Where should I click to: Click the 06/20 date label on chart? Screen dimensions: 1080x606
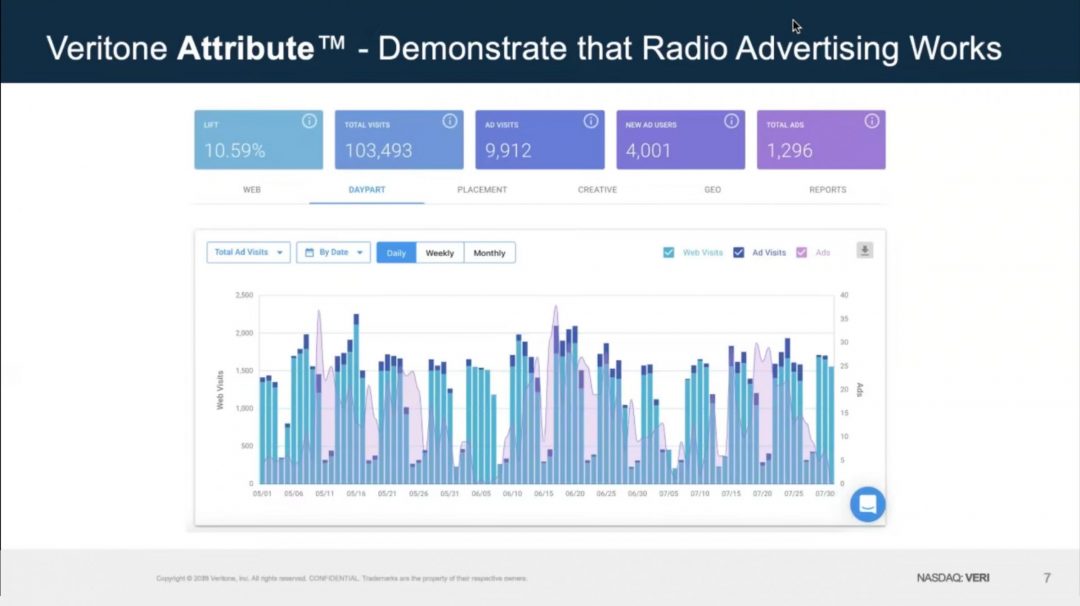click(574, 494)
